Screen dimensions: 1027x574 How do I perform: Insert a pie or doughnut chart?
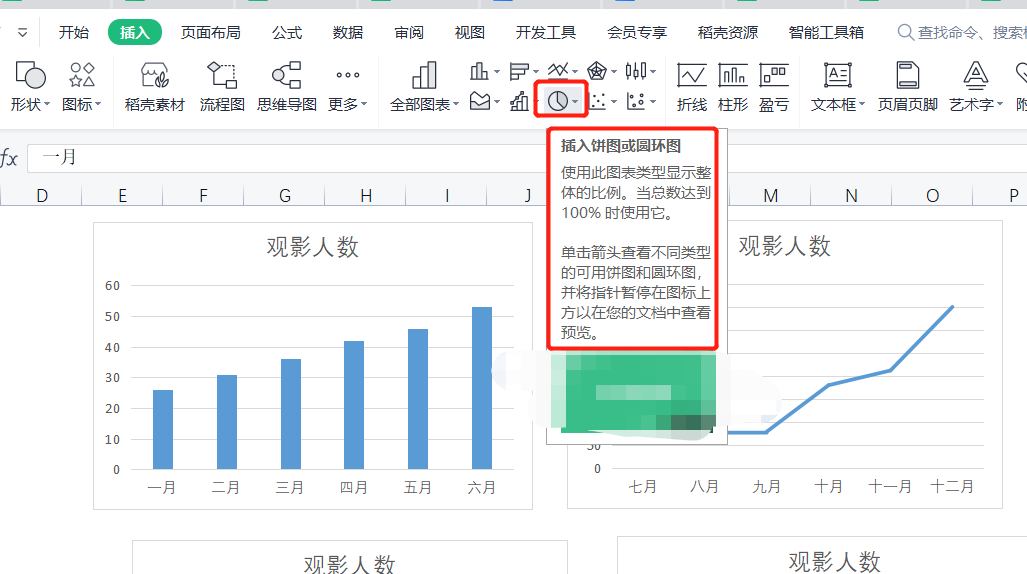558,101
